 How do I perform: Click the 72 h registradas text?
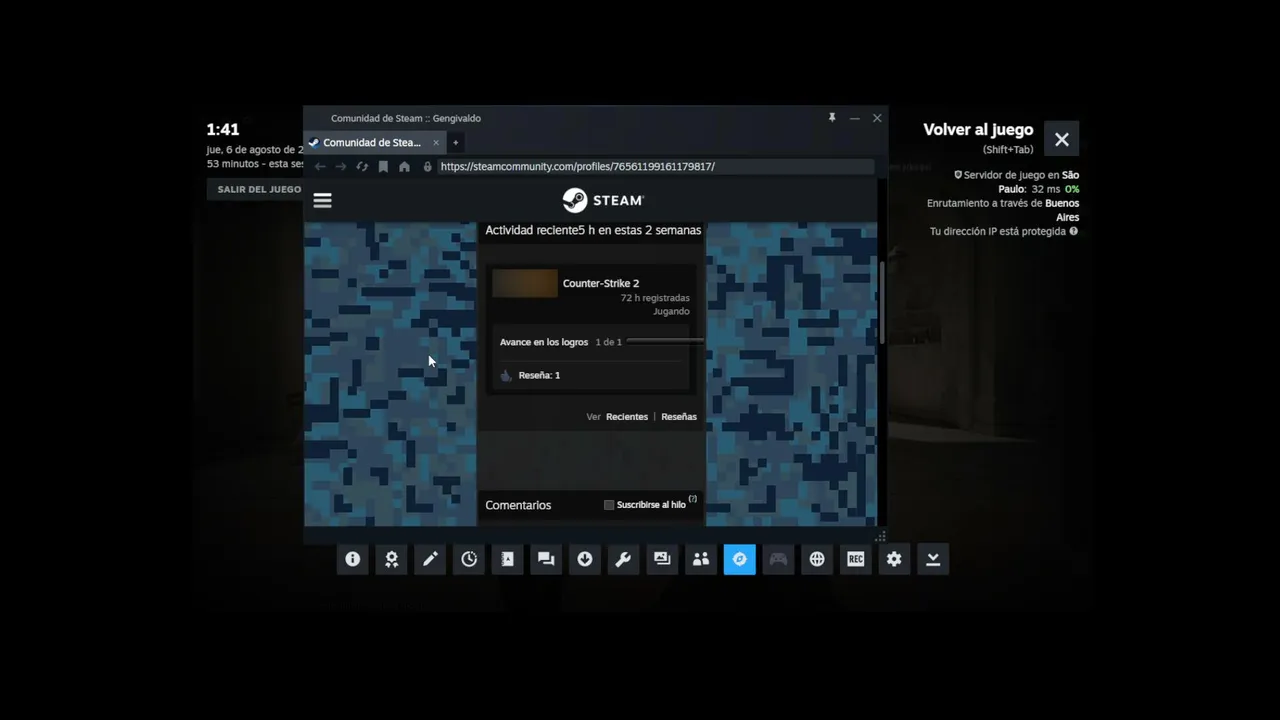[655, 298]
